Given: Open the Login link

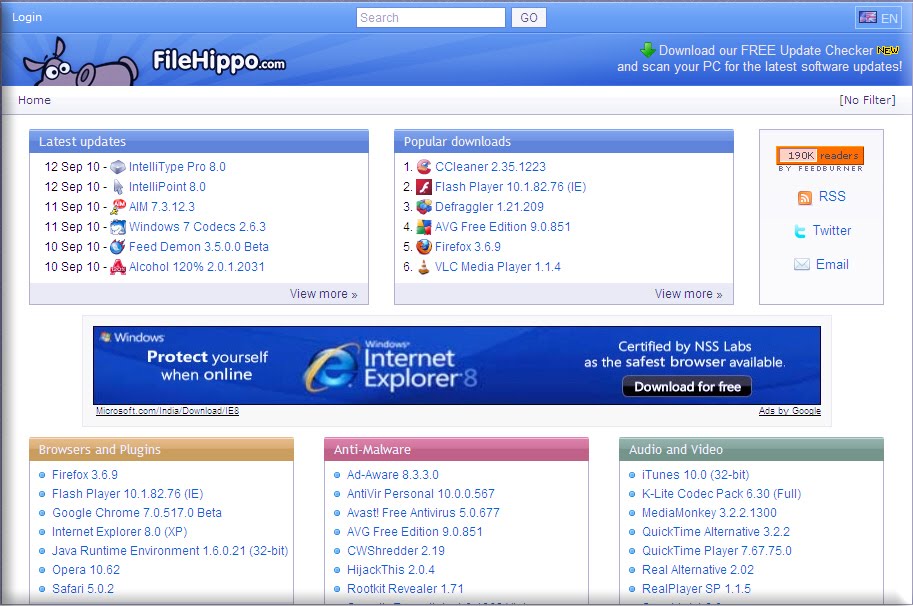Looking at the screenshot, I should click(x=27, y=17).
